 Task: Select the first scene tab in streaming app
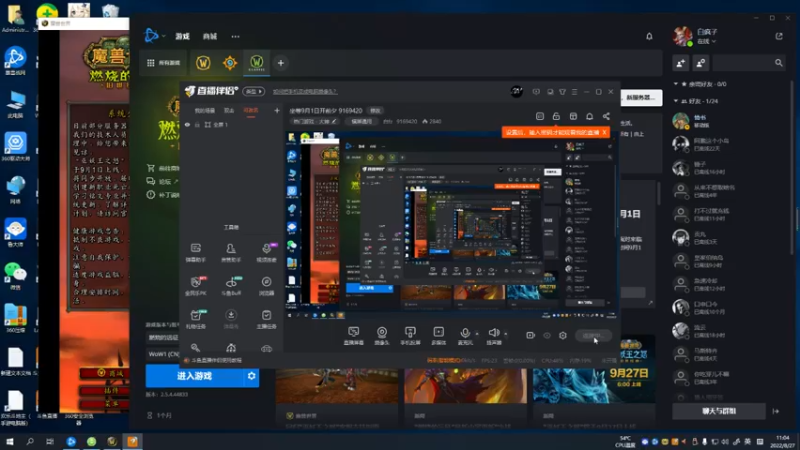[x=205, y=110]
